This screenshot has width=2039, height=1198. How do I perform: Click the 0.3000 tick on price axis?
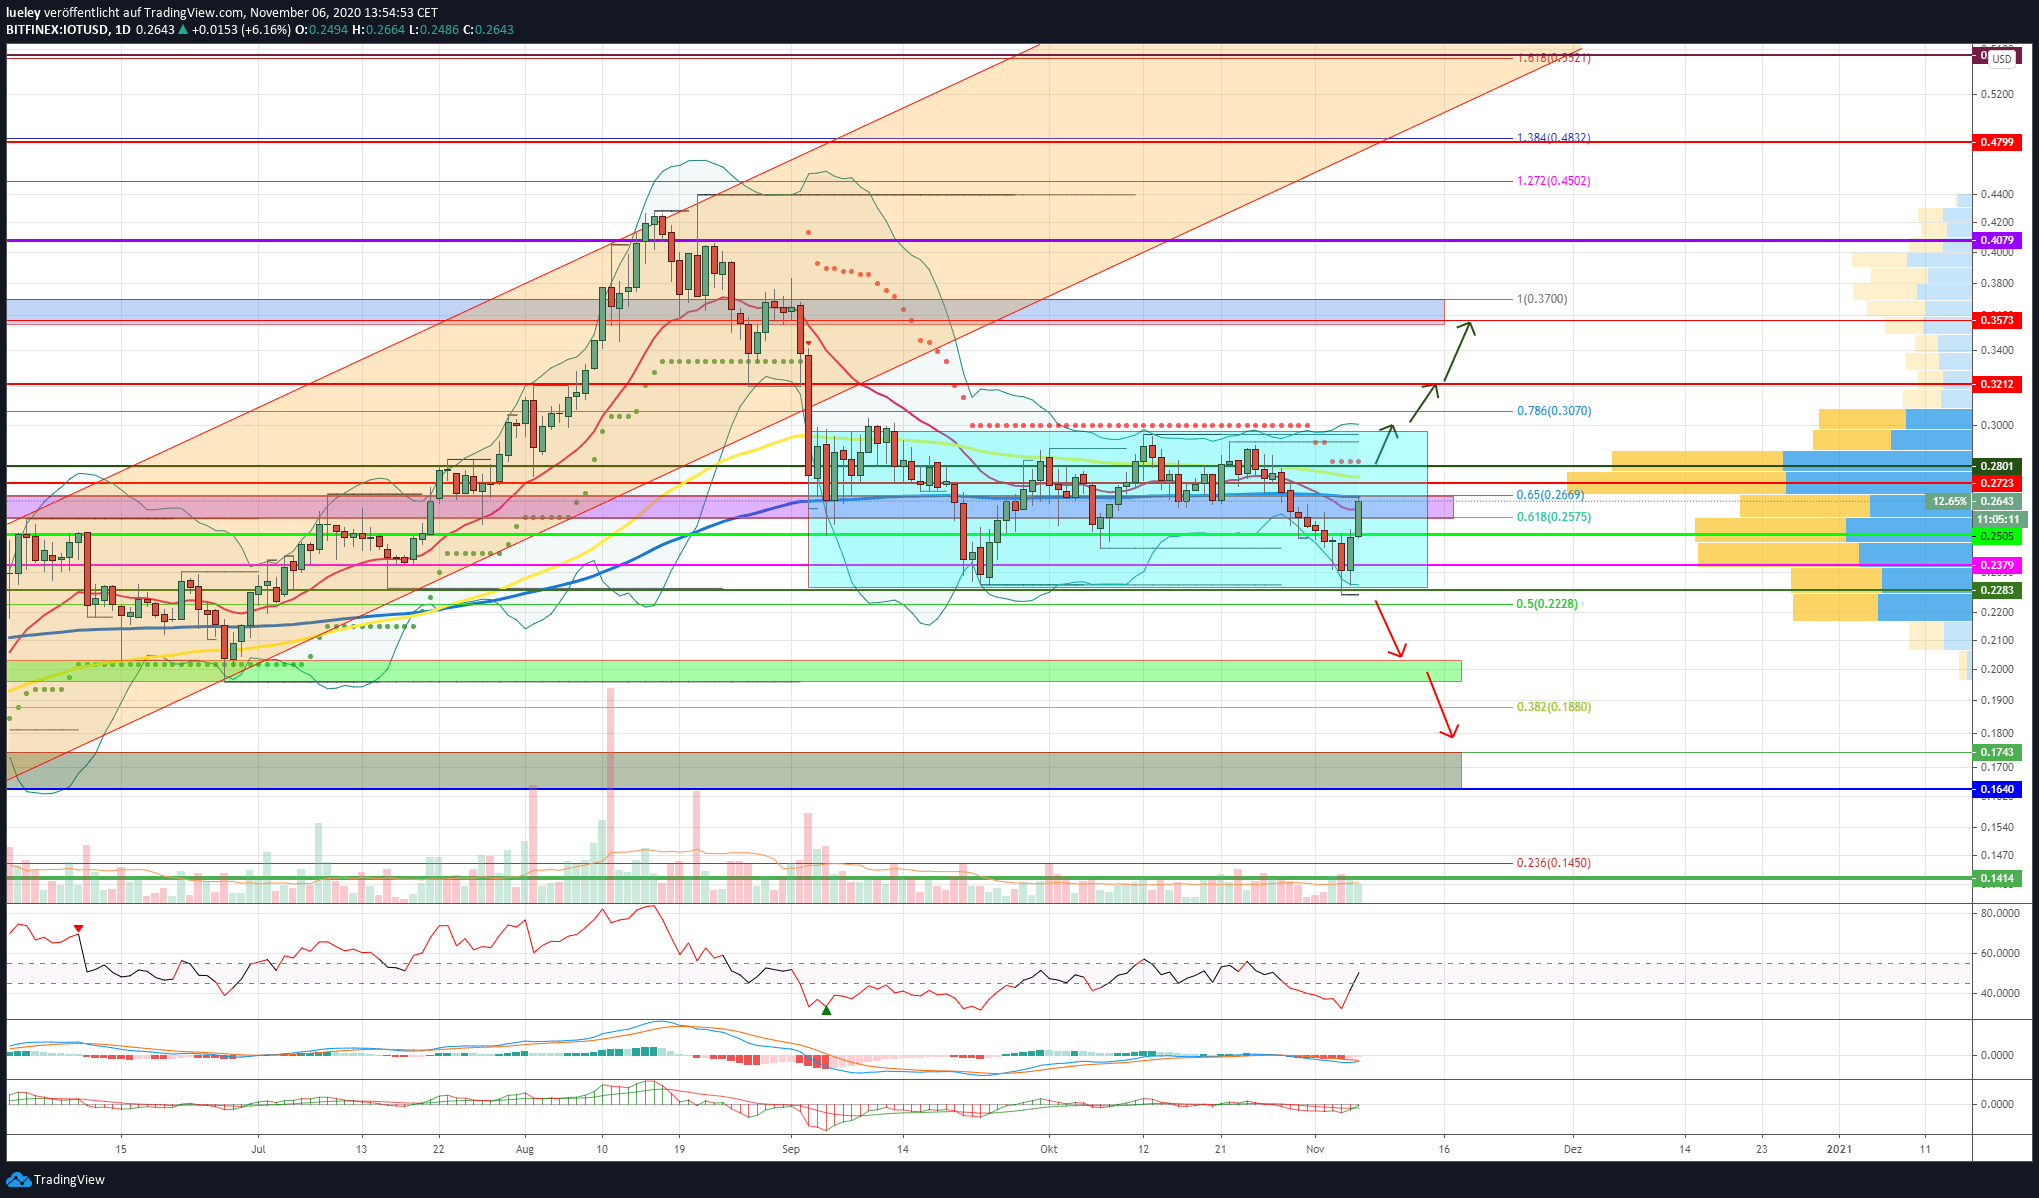[x=1997, y=425]
